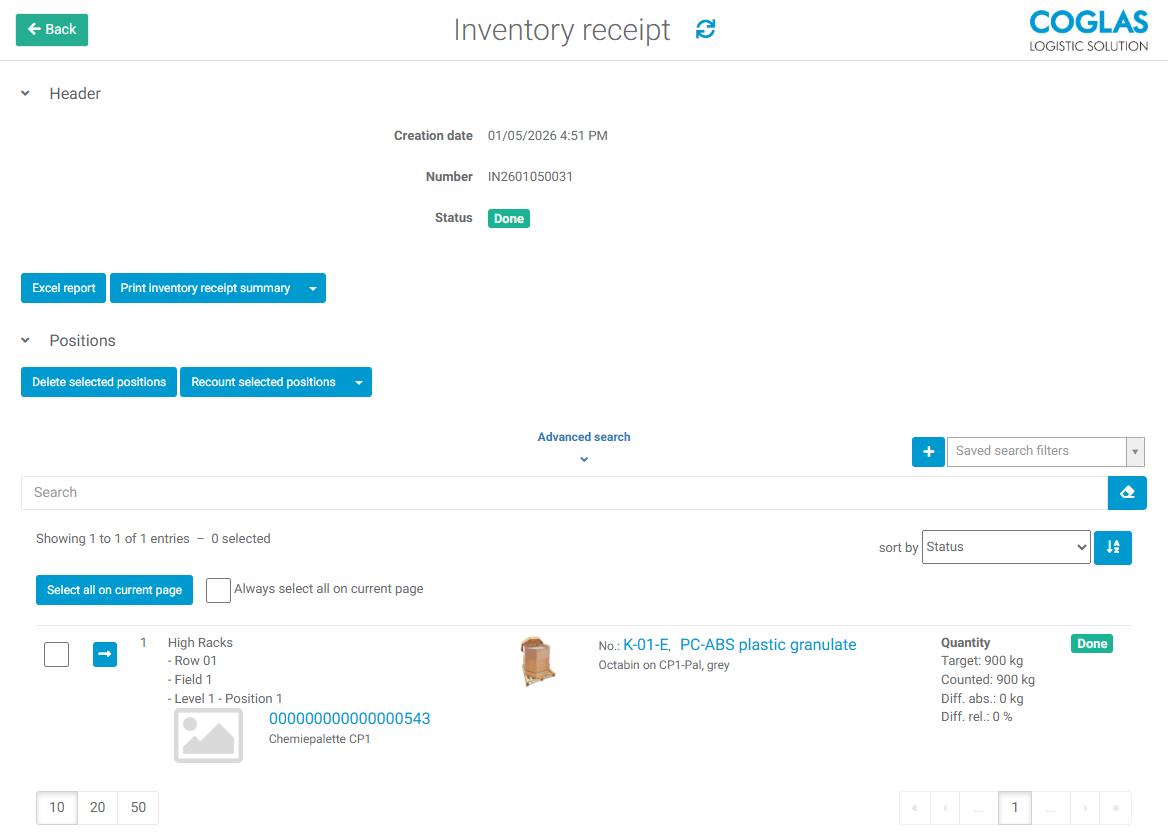Enable Always select all on current page
This screenshot has width=1168, height=840.
tap(218, 590)
